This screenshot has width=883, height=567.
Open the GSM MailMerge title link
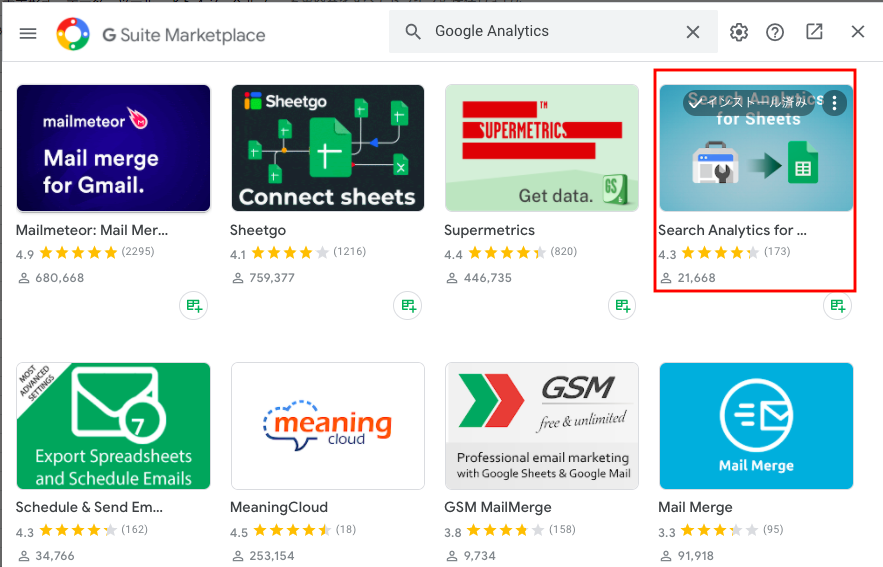[x=498, y=507]
